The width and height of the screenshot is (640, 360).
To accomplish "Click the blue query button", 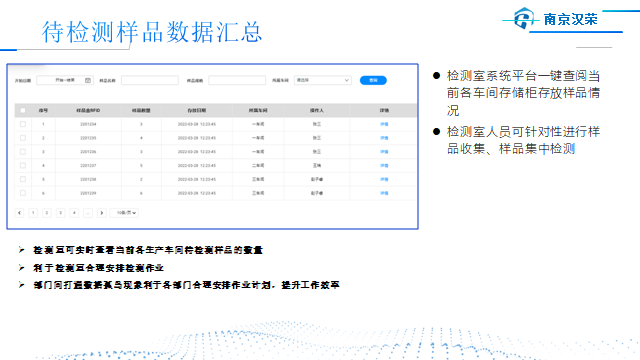I will pos(373,80).
